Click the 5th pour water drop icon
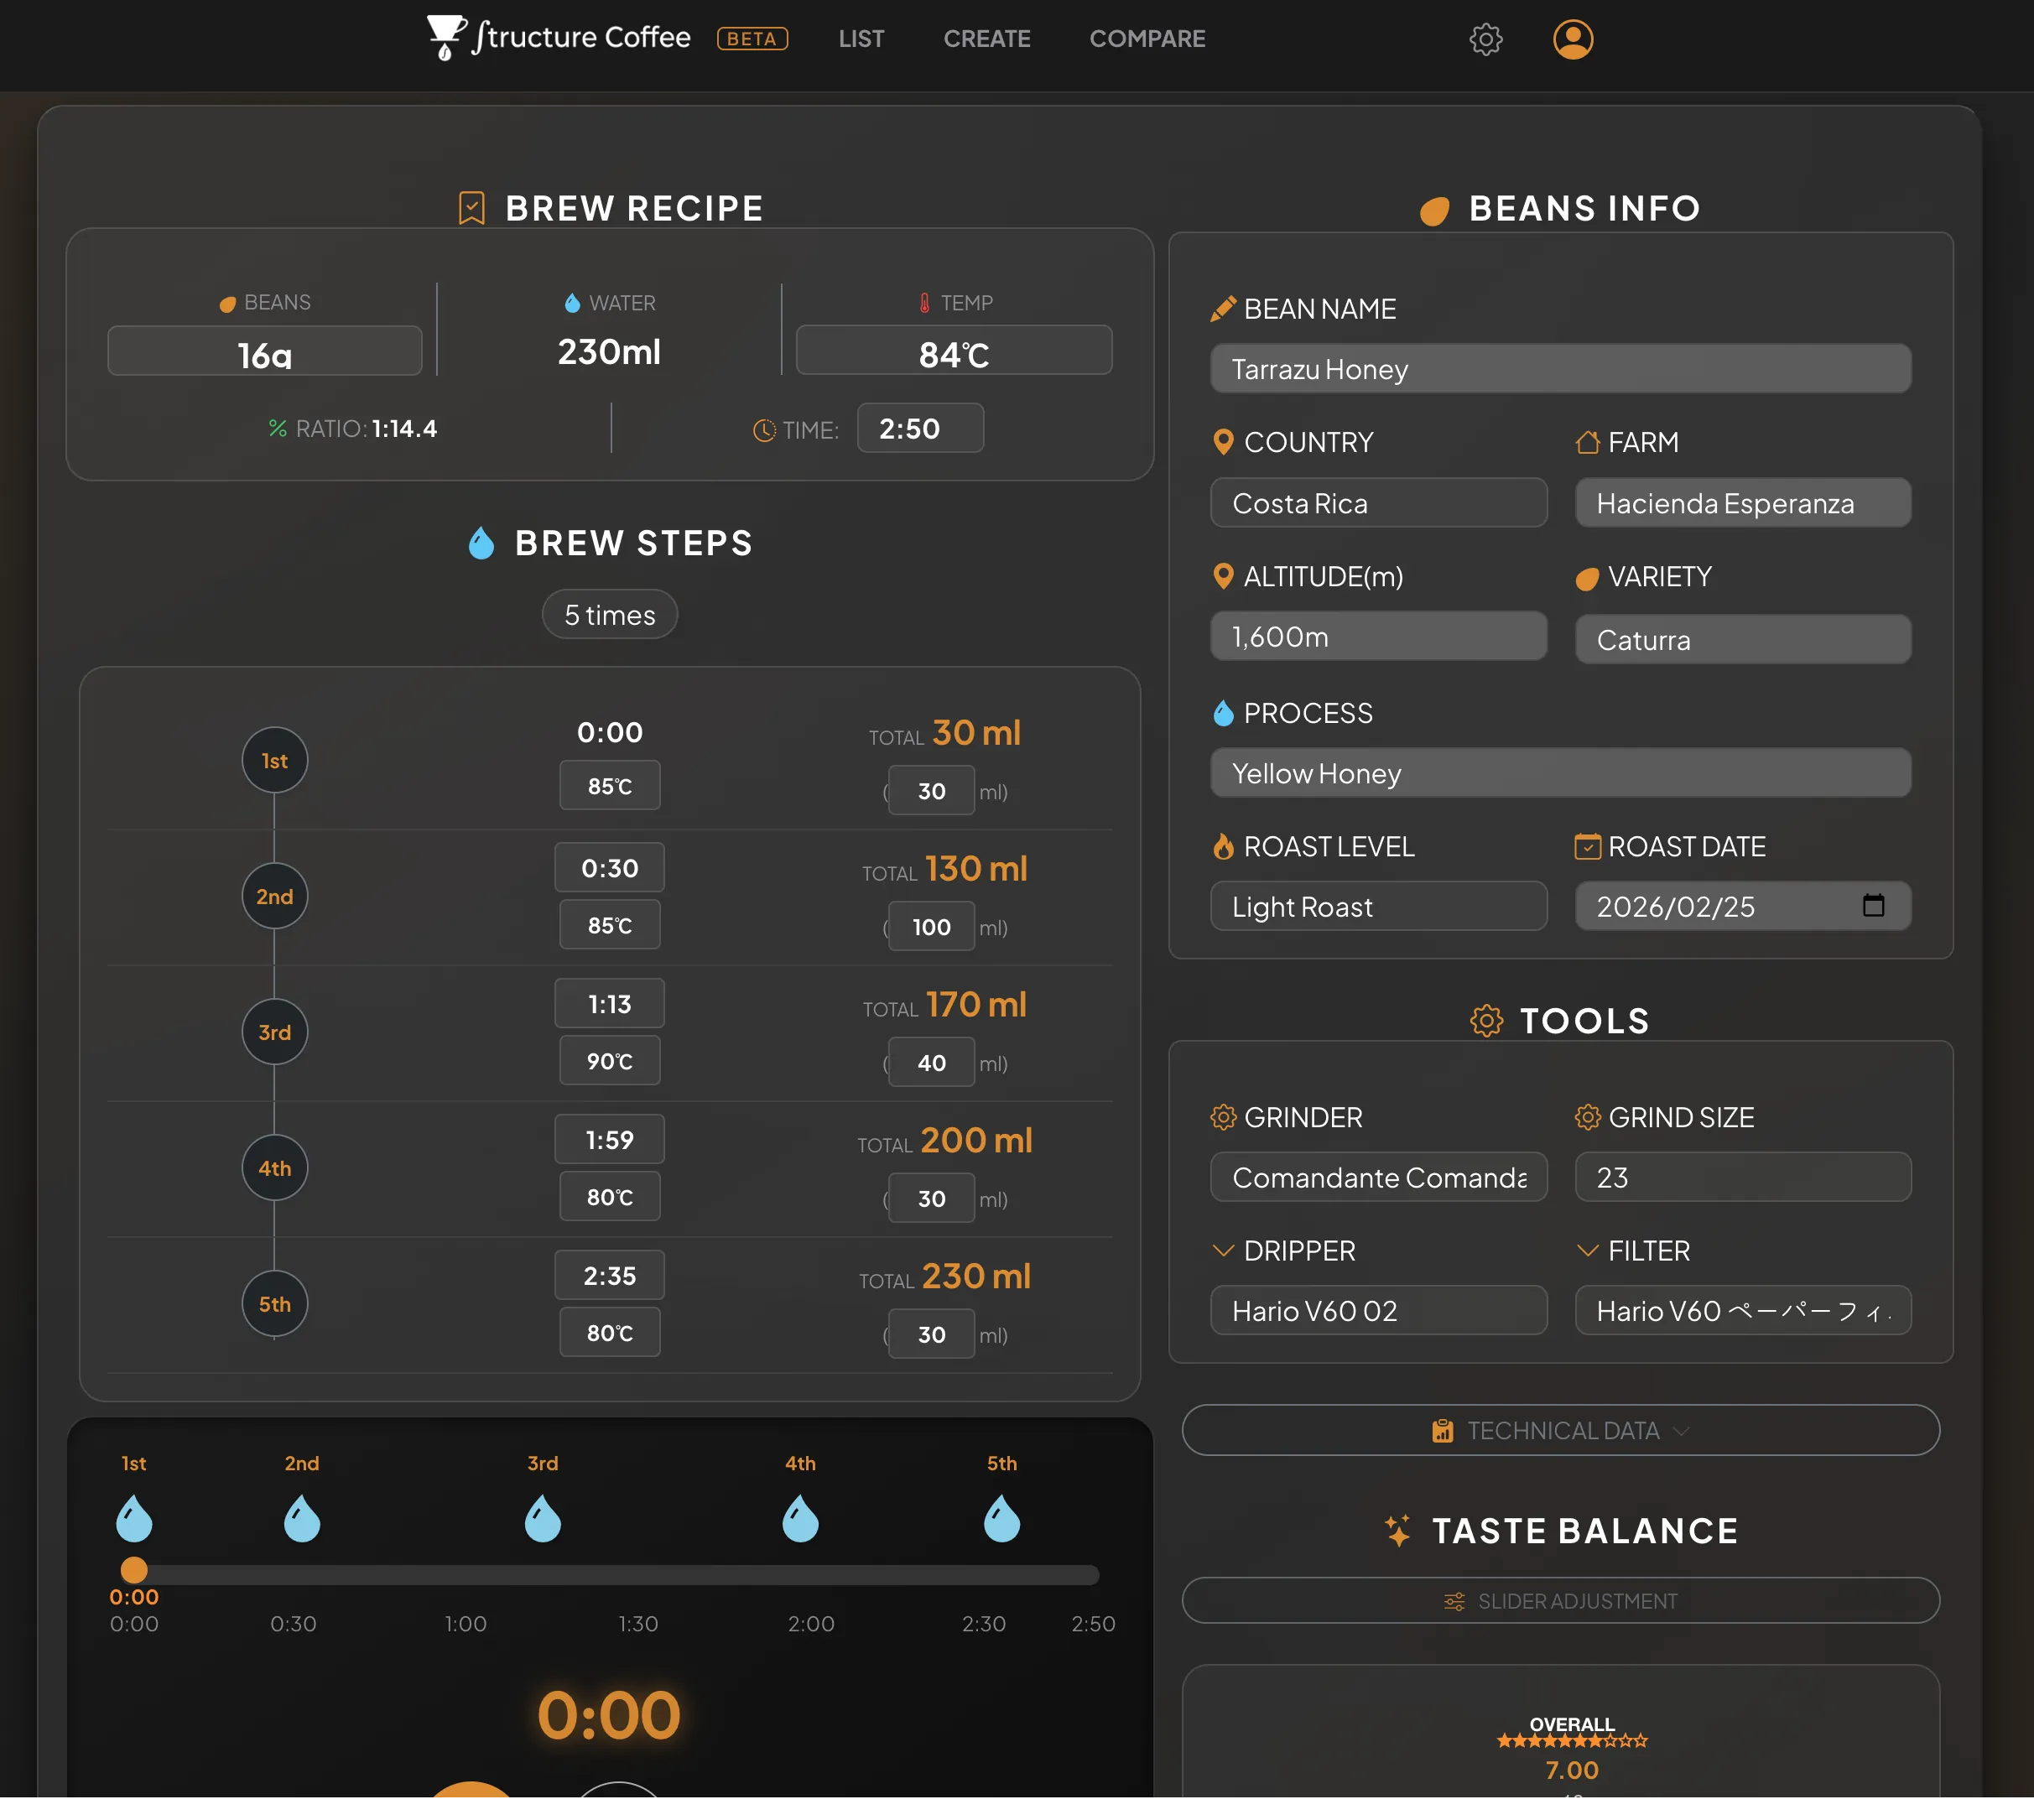This screenshot has width=2034, height=1820. (1001, 1518)
